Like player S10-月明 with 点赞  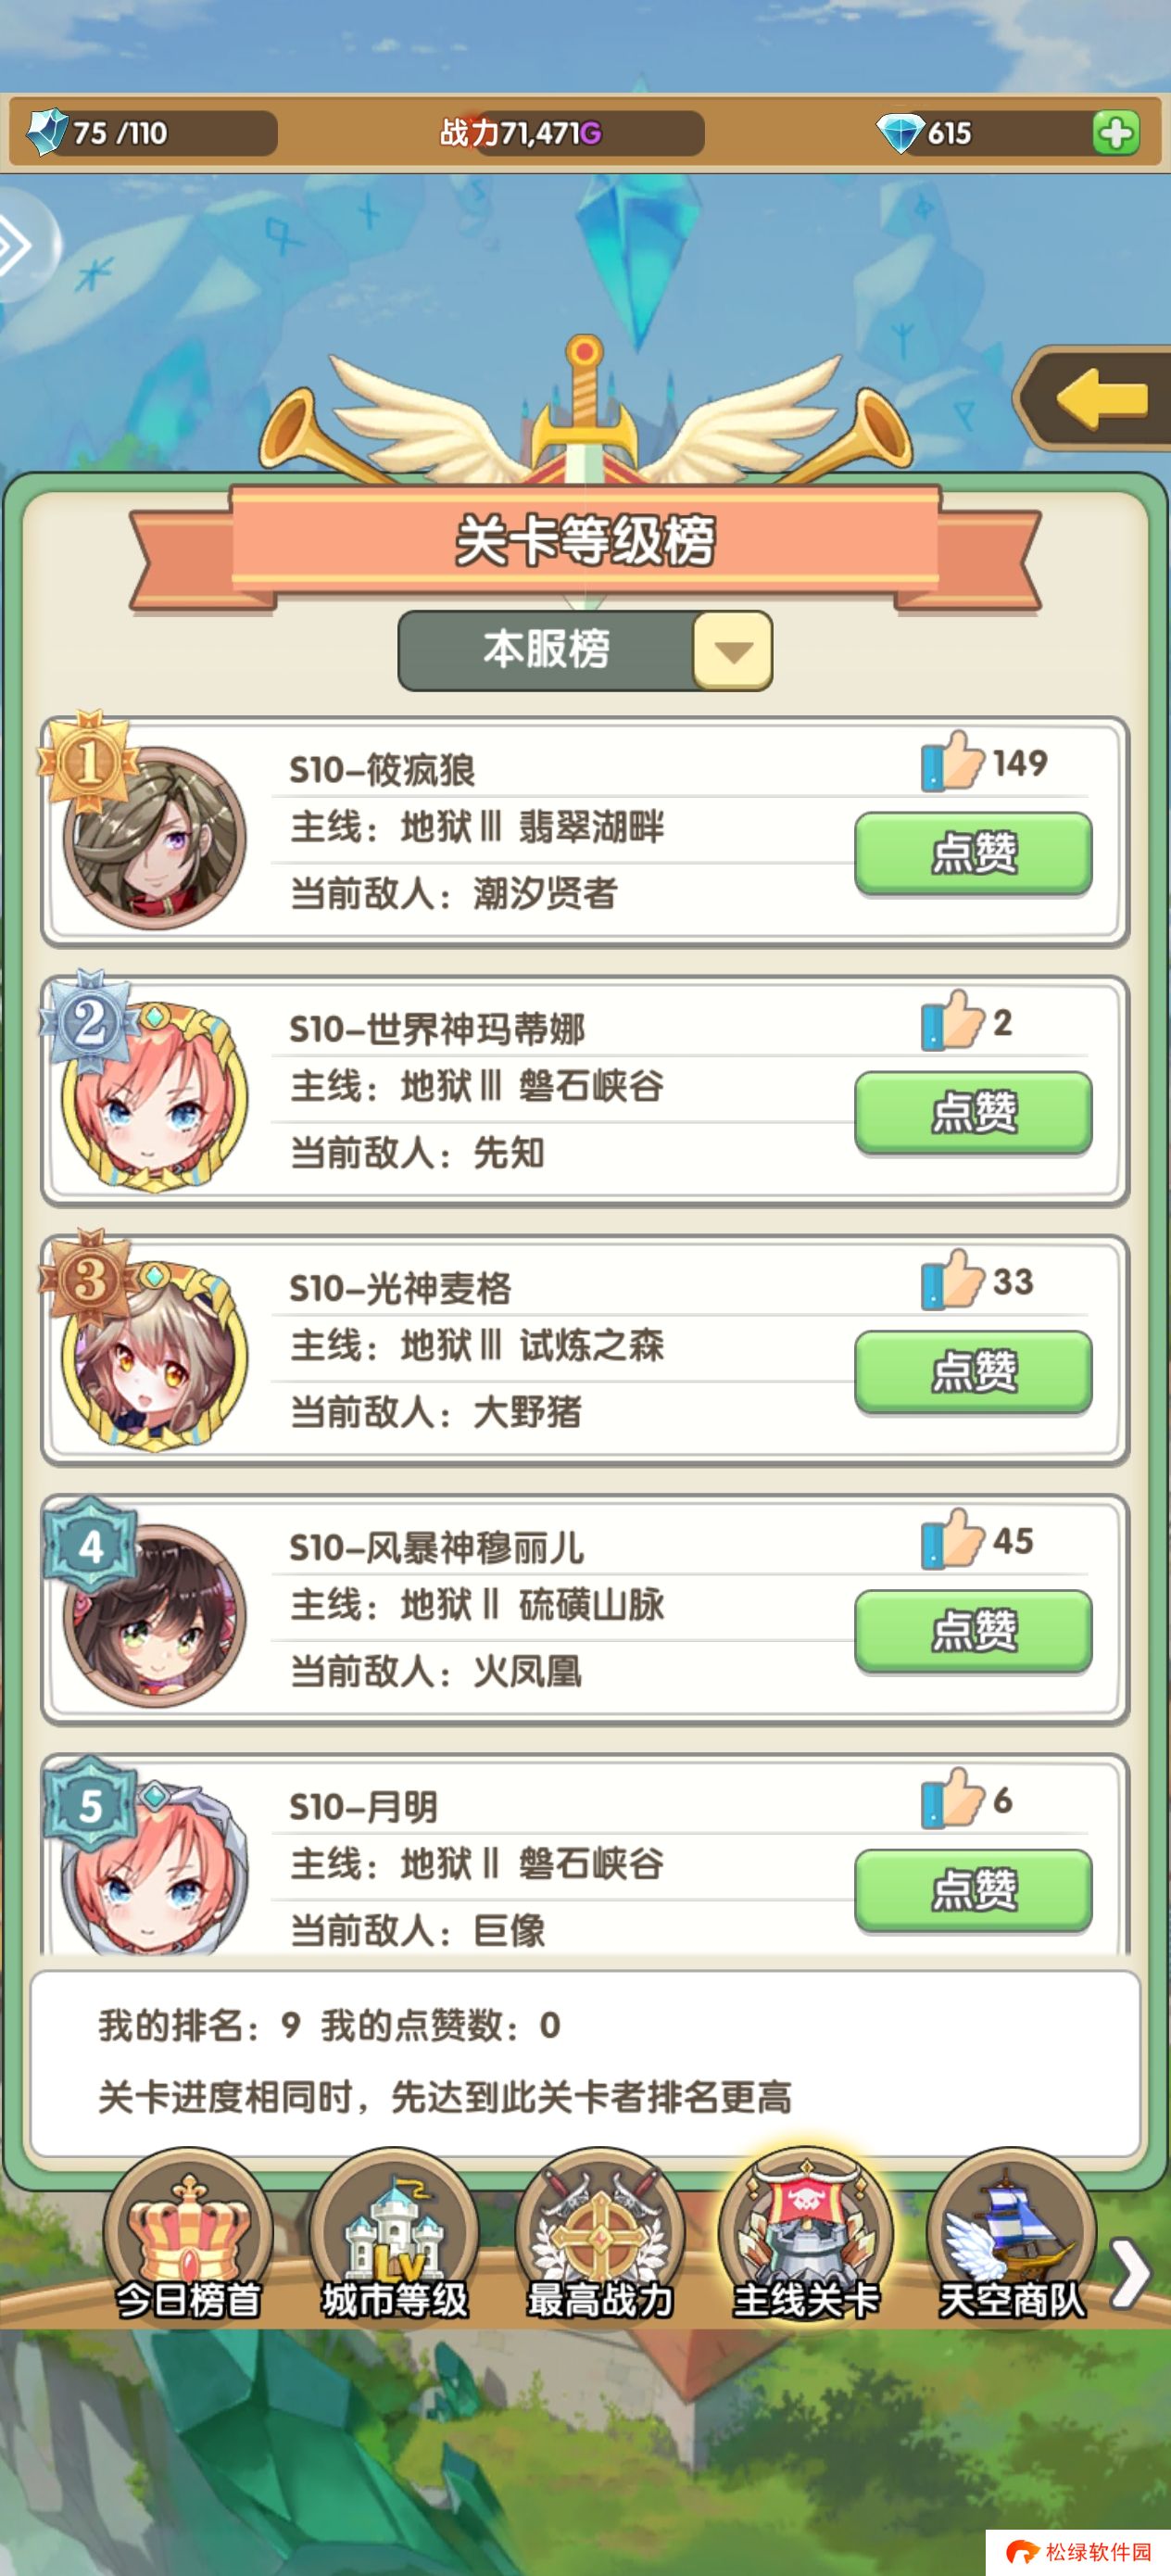[973, 1890]
